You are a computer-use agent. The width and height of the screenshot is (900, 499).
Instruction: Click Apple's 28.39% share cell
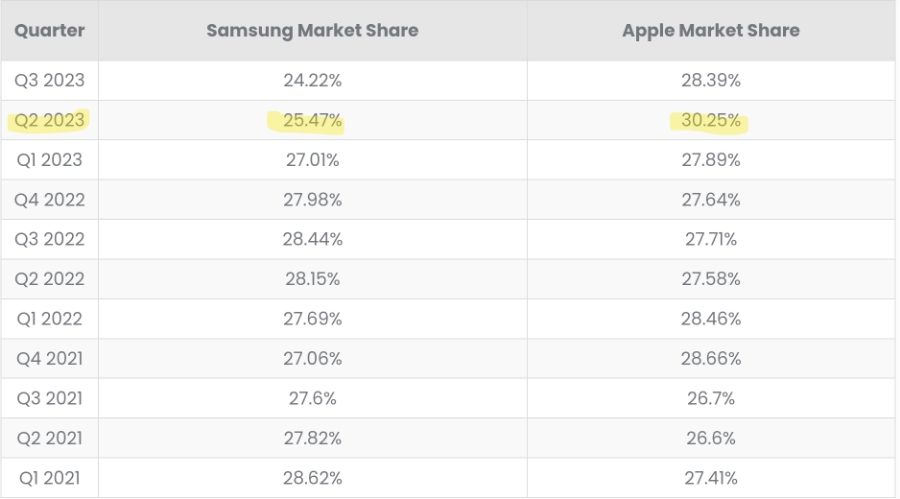click(710, 81)
